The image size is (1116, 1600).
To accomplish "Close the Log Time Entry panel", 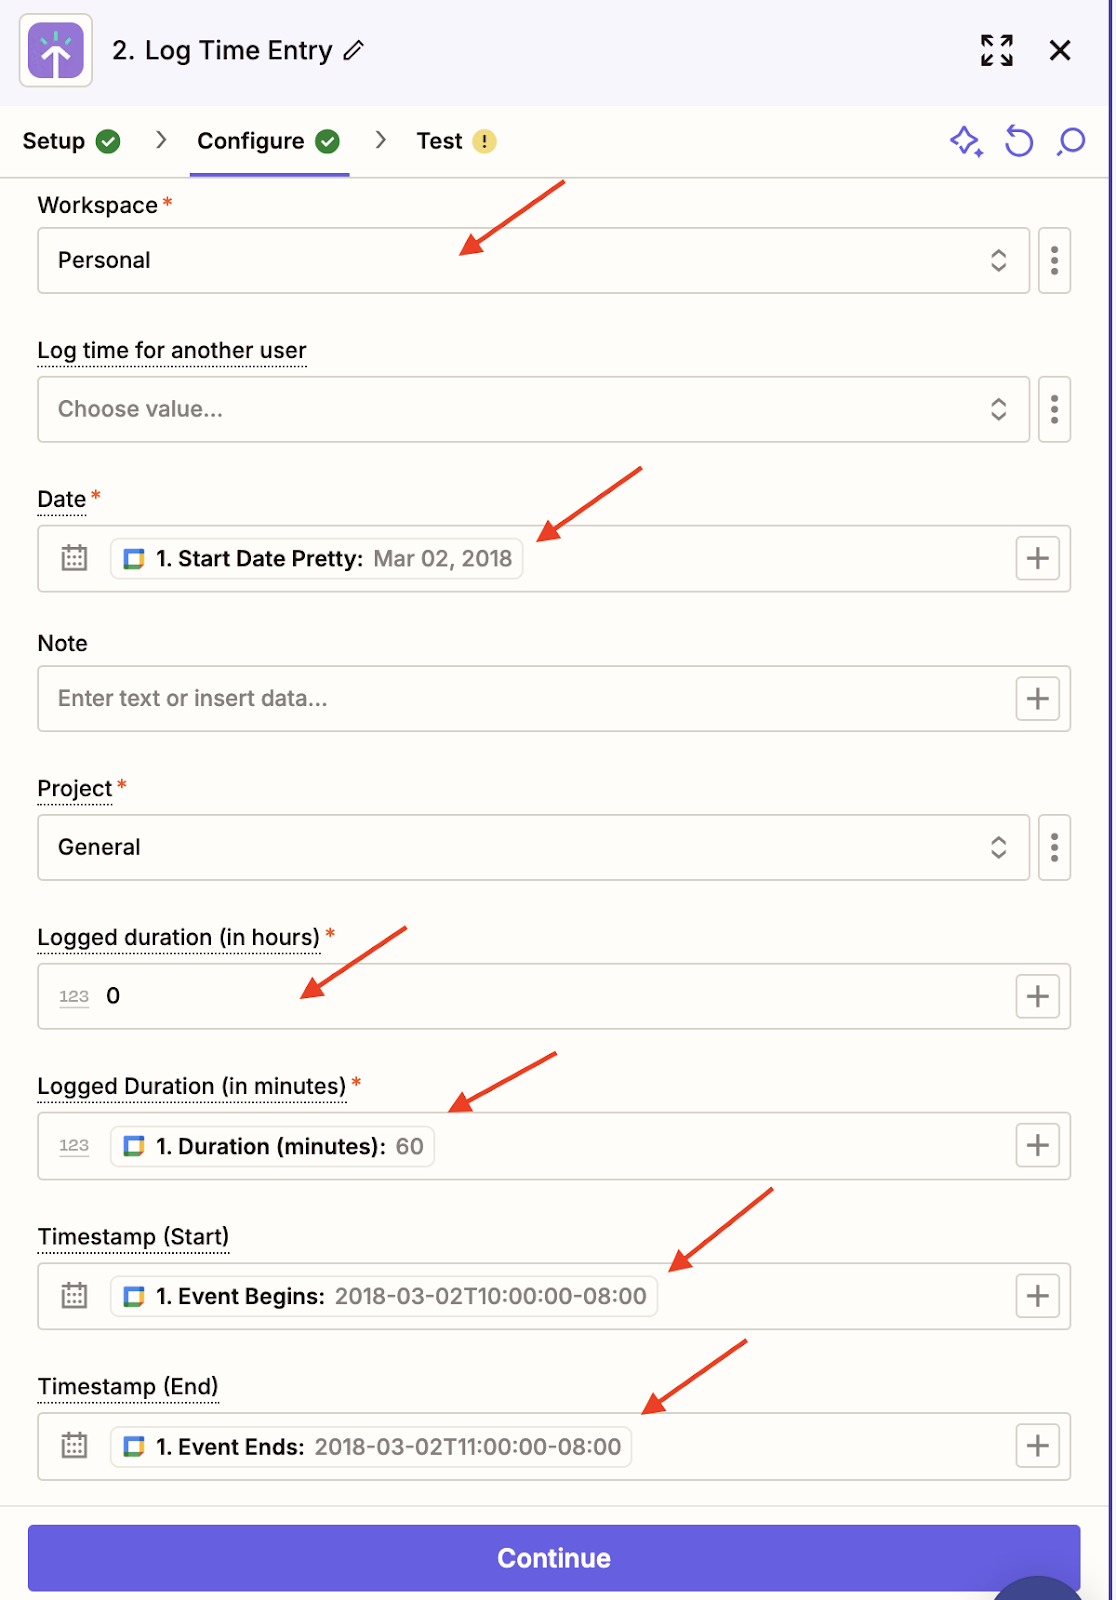I will (1060, 50).
